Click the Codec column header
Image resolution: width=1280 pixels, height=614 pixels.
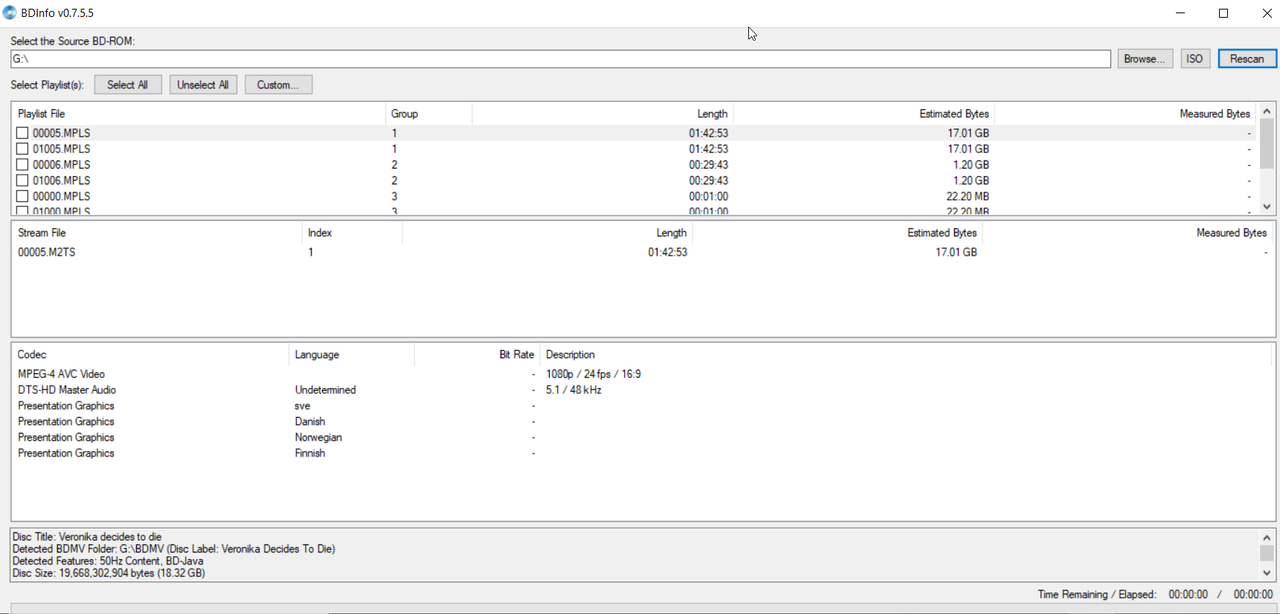[150, 355]
